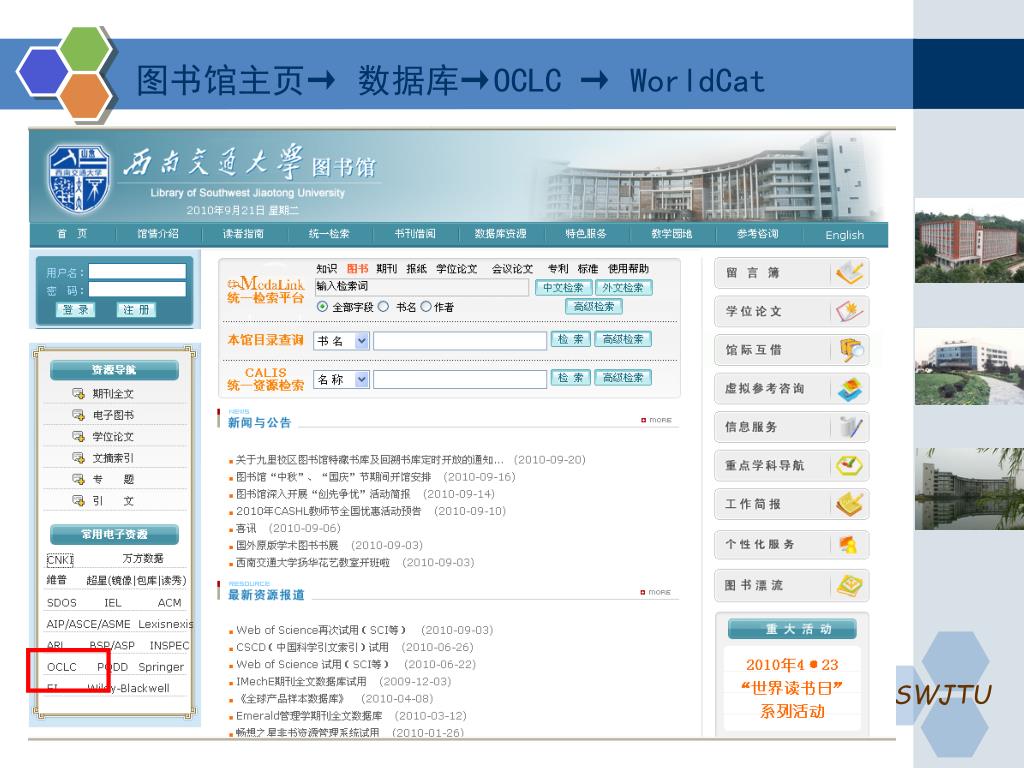Open the 书刊借阅 navigation item
The height and width of the screenshot is (768, 1024).
415,234
